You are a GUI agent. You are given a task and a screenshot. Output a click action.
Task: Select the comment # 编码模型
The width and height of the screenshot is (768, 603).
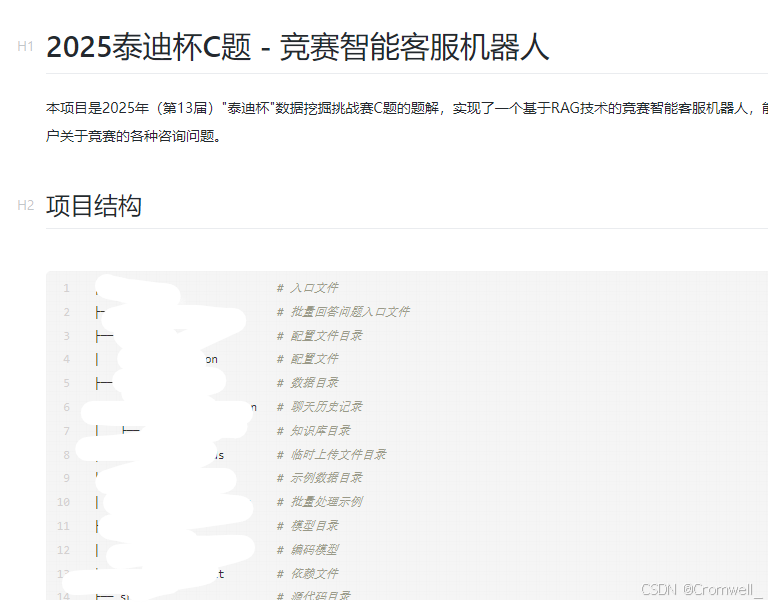(308, 550)
